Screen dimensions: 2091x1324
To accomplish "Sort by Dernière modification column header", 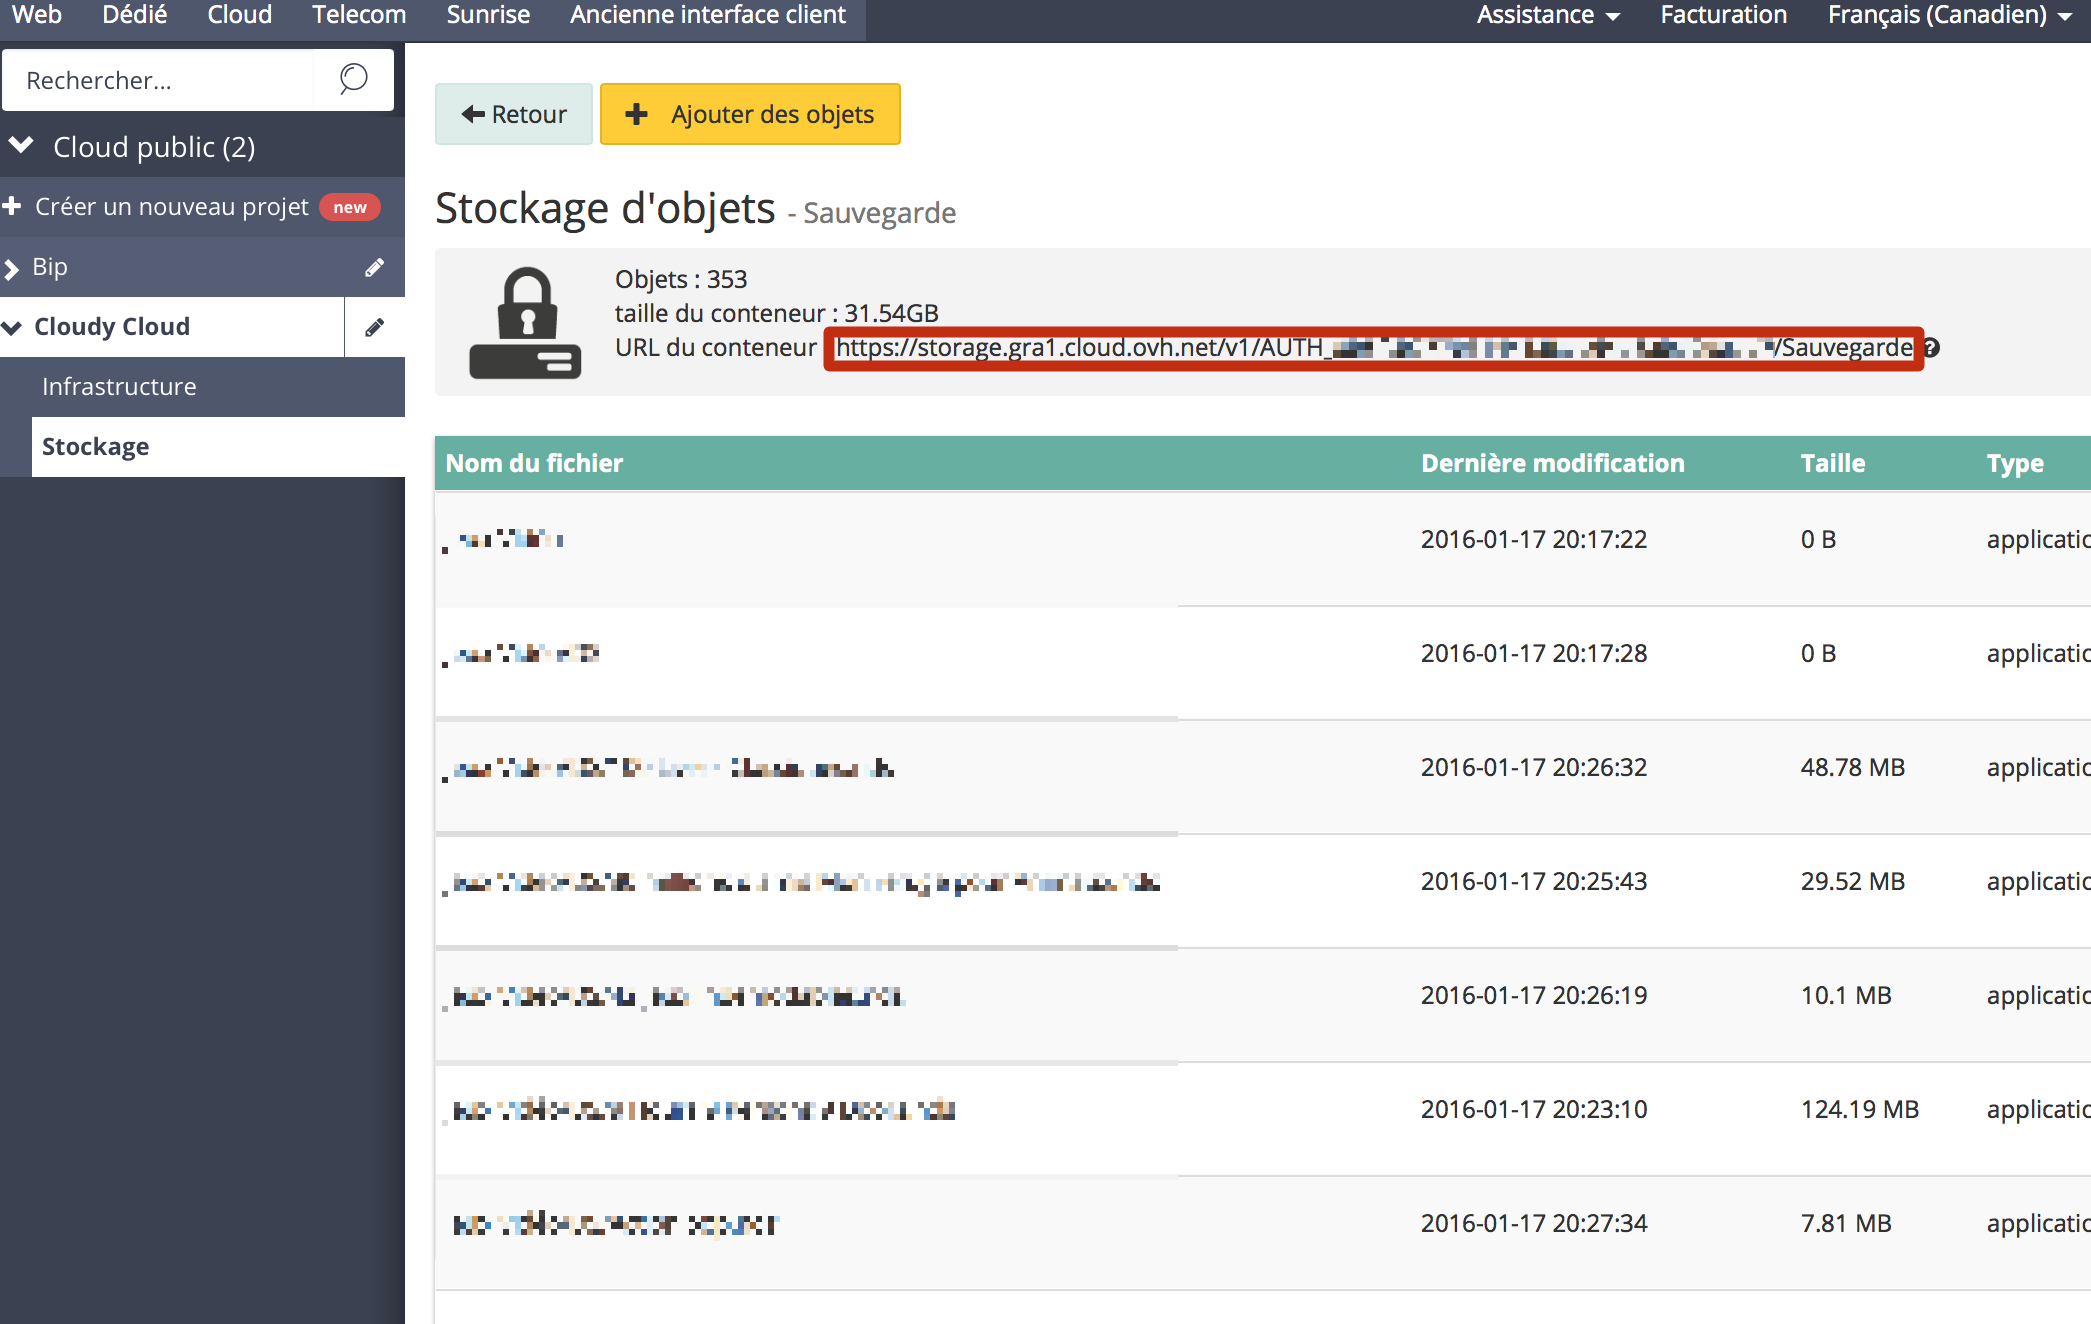I will point(1552,463).
